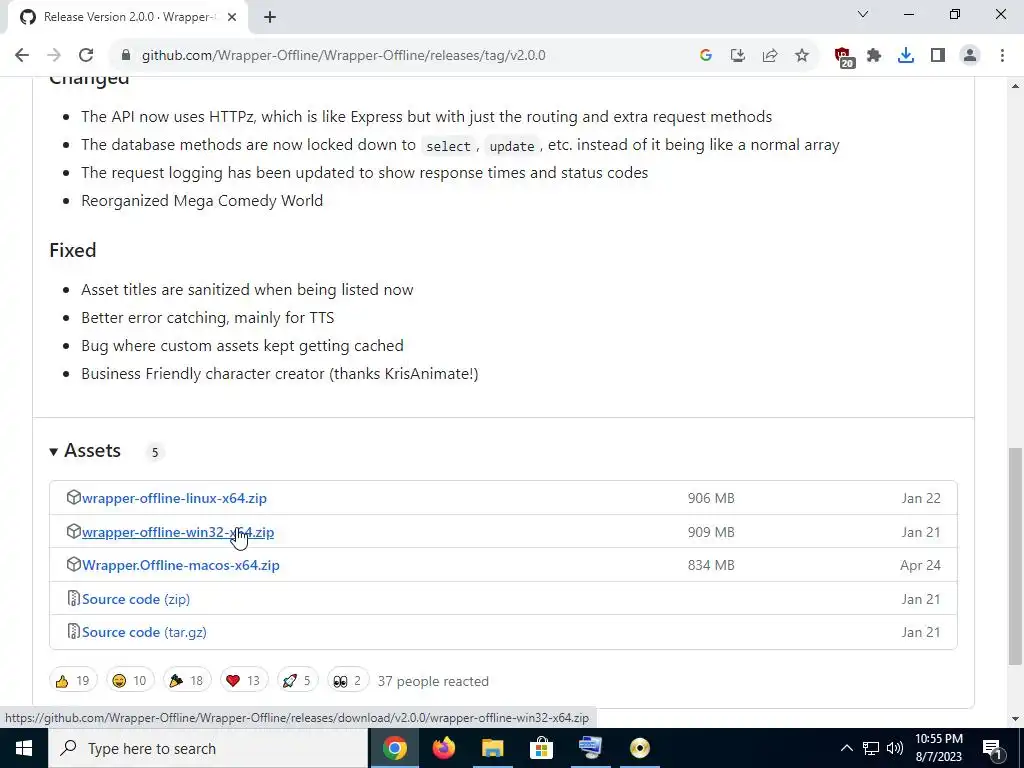Open the tab search chevron
The height and width of the screenshot is (768, 1024).
tap(863, 14)
